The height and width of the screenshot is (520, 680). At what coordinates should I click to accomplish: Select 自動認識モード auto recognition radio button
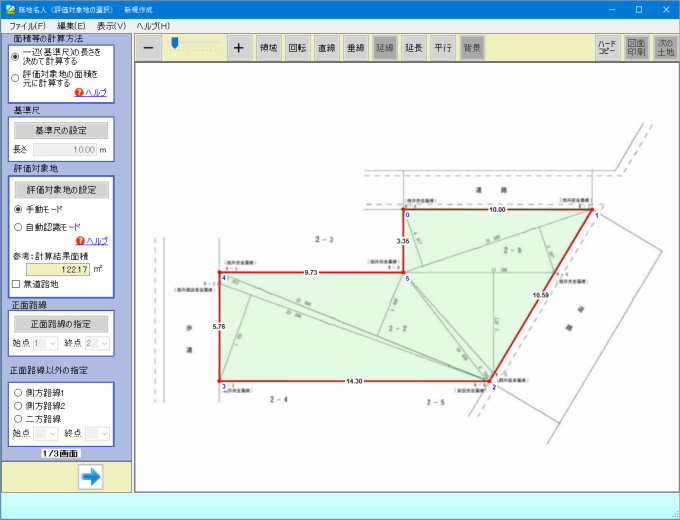pos(18,227)
